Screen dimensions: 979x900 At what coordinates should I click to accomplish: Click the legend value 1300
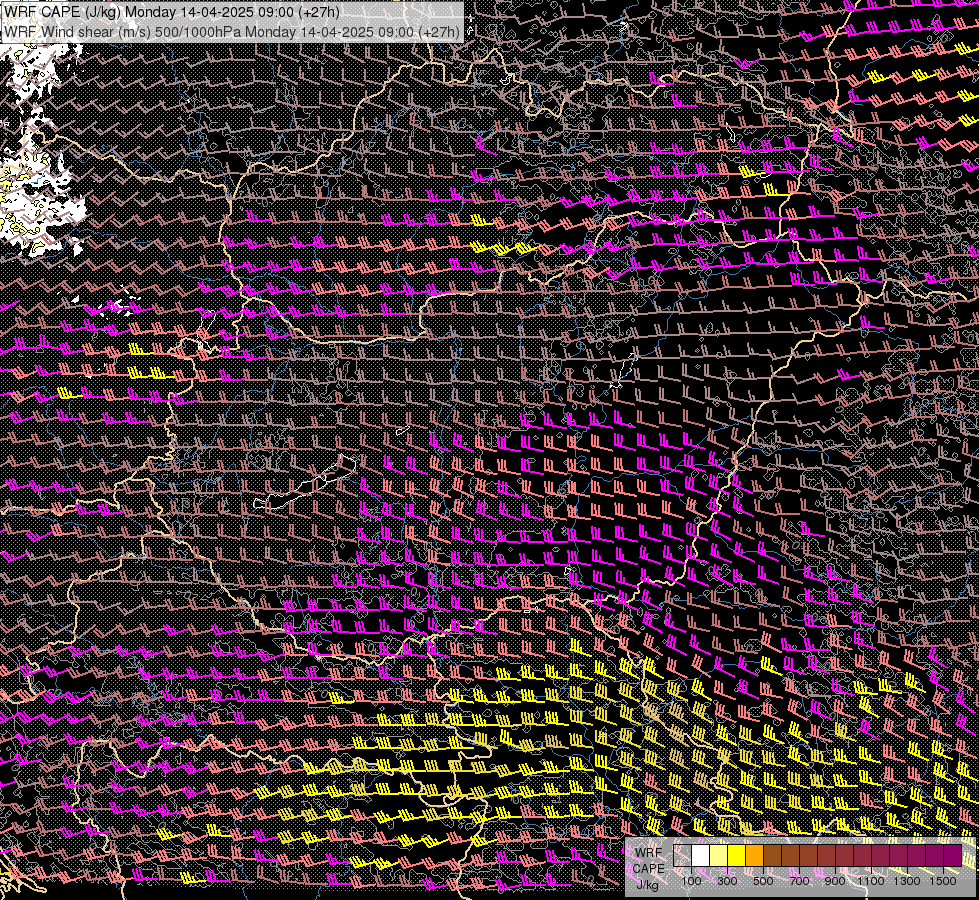coord(907,881)
